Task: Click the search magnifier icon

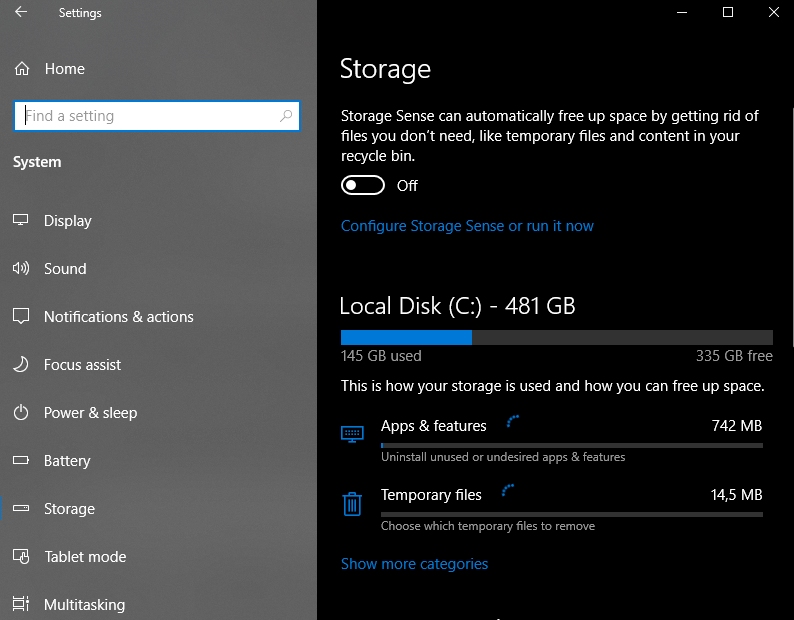Action: click(x=287, y=116)
